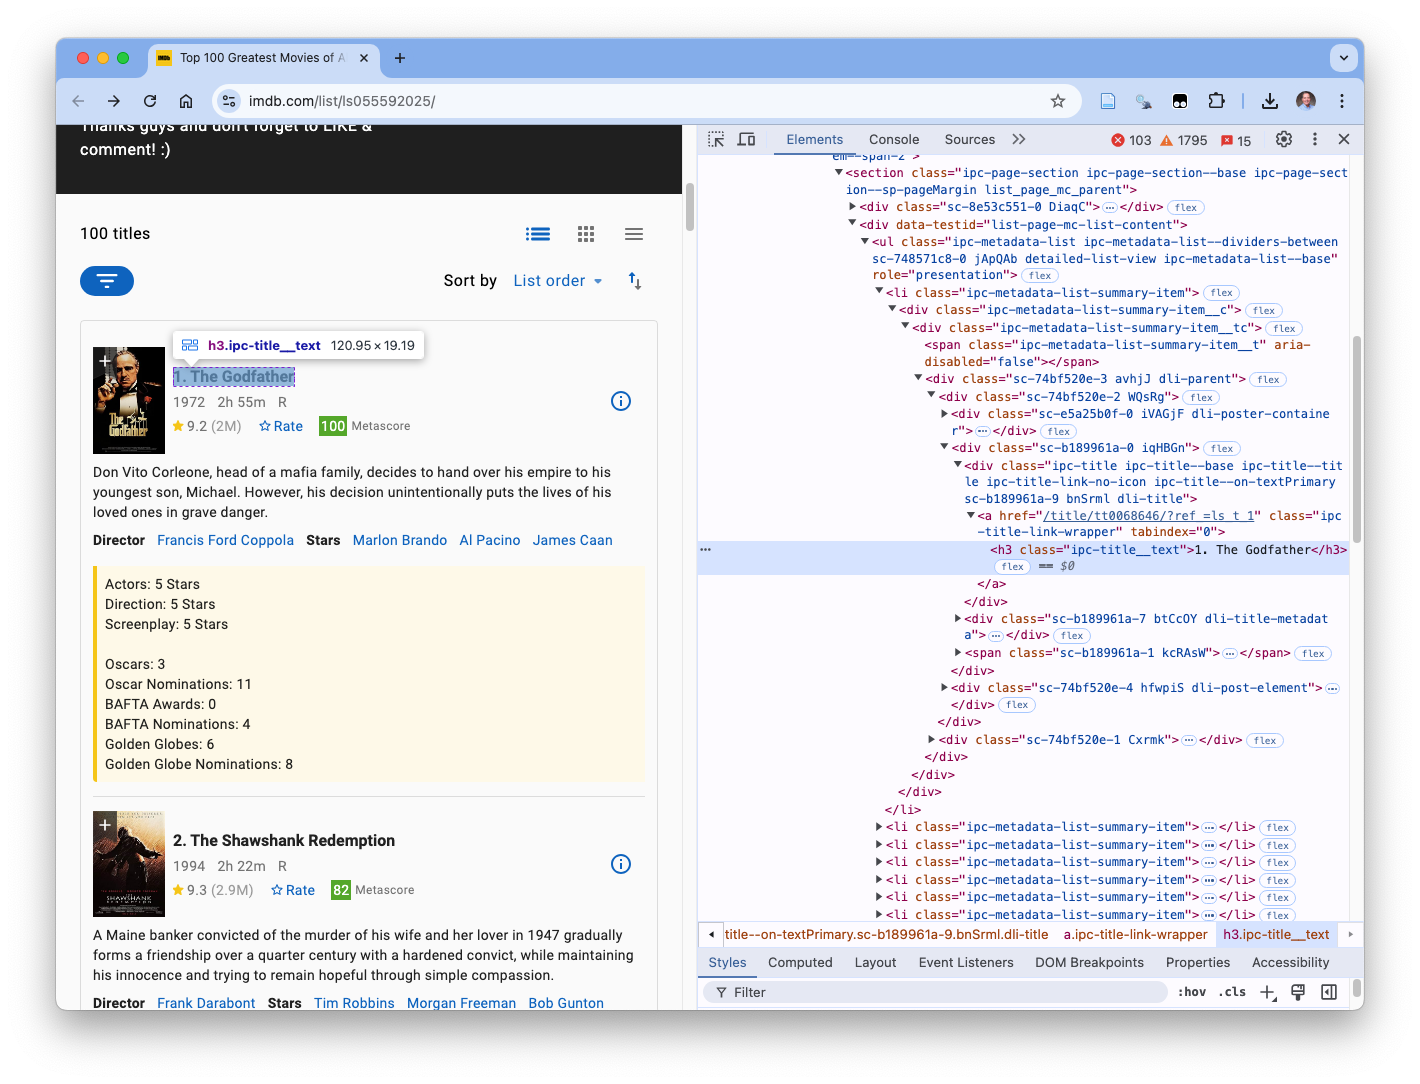Image resolution: width=1420 pixels, height=1084 pixels.
Task: Bookmark this page with the star icon
Action: (1058, 101)
